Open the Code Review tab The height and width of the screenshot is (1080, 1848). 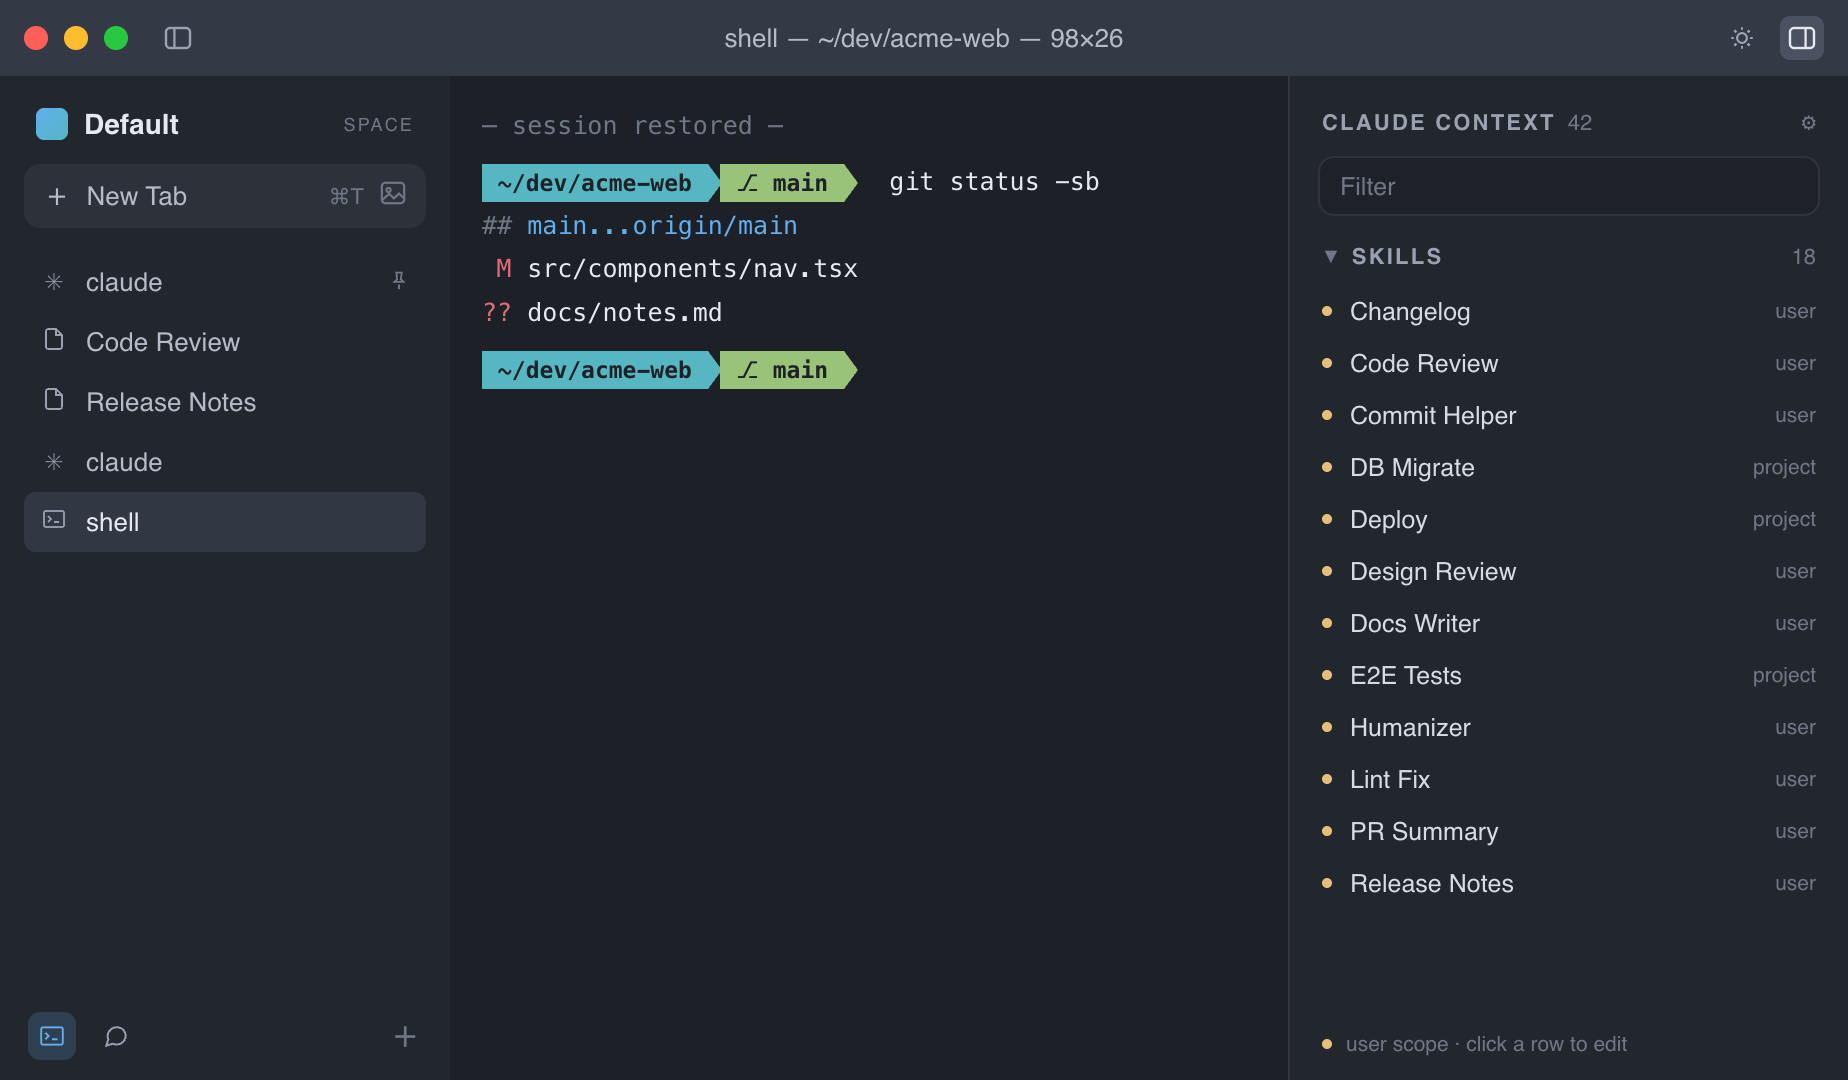[225, 342]
